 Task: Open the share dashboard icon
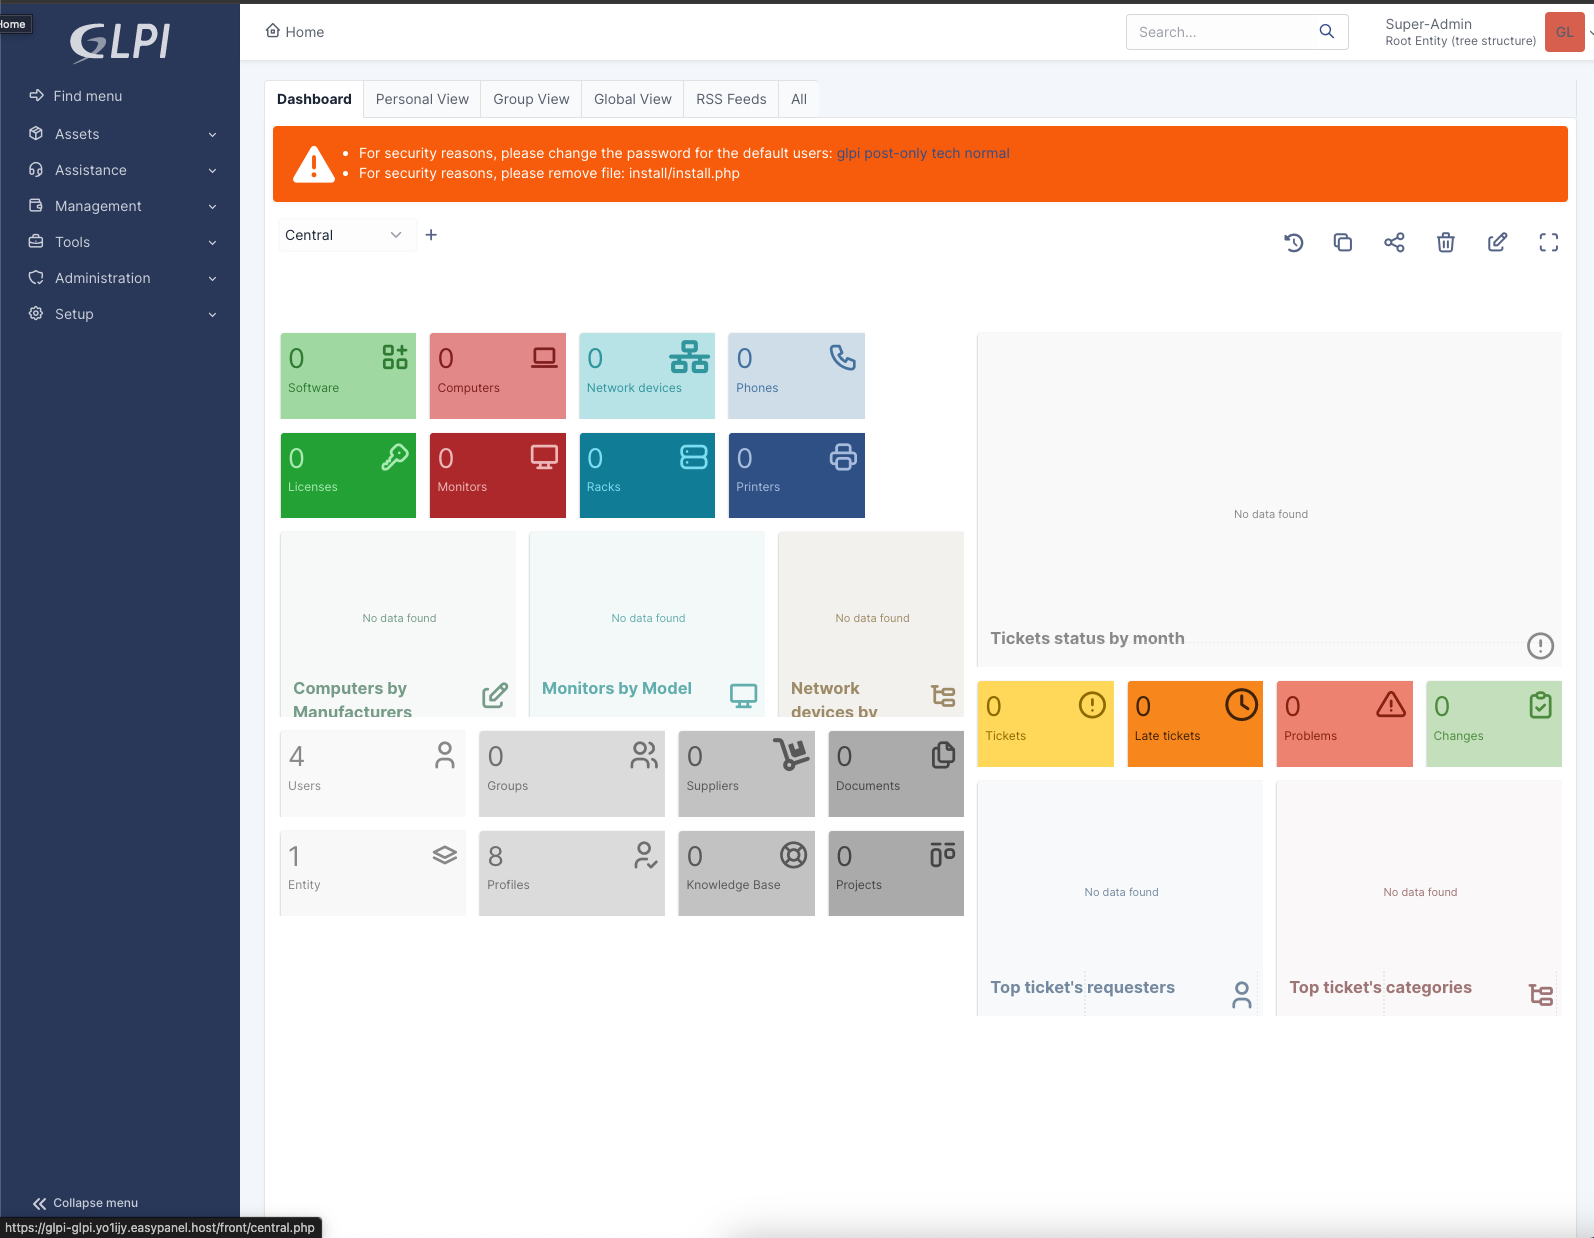click(x=1394, y=242)
